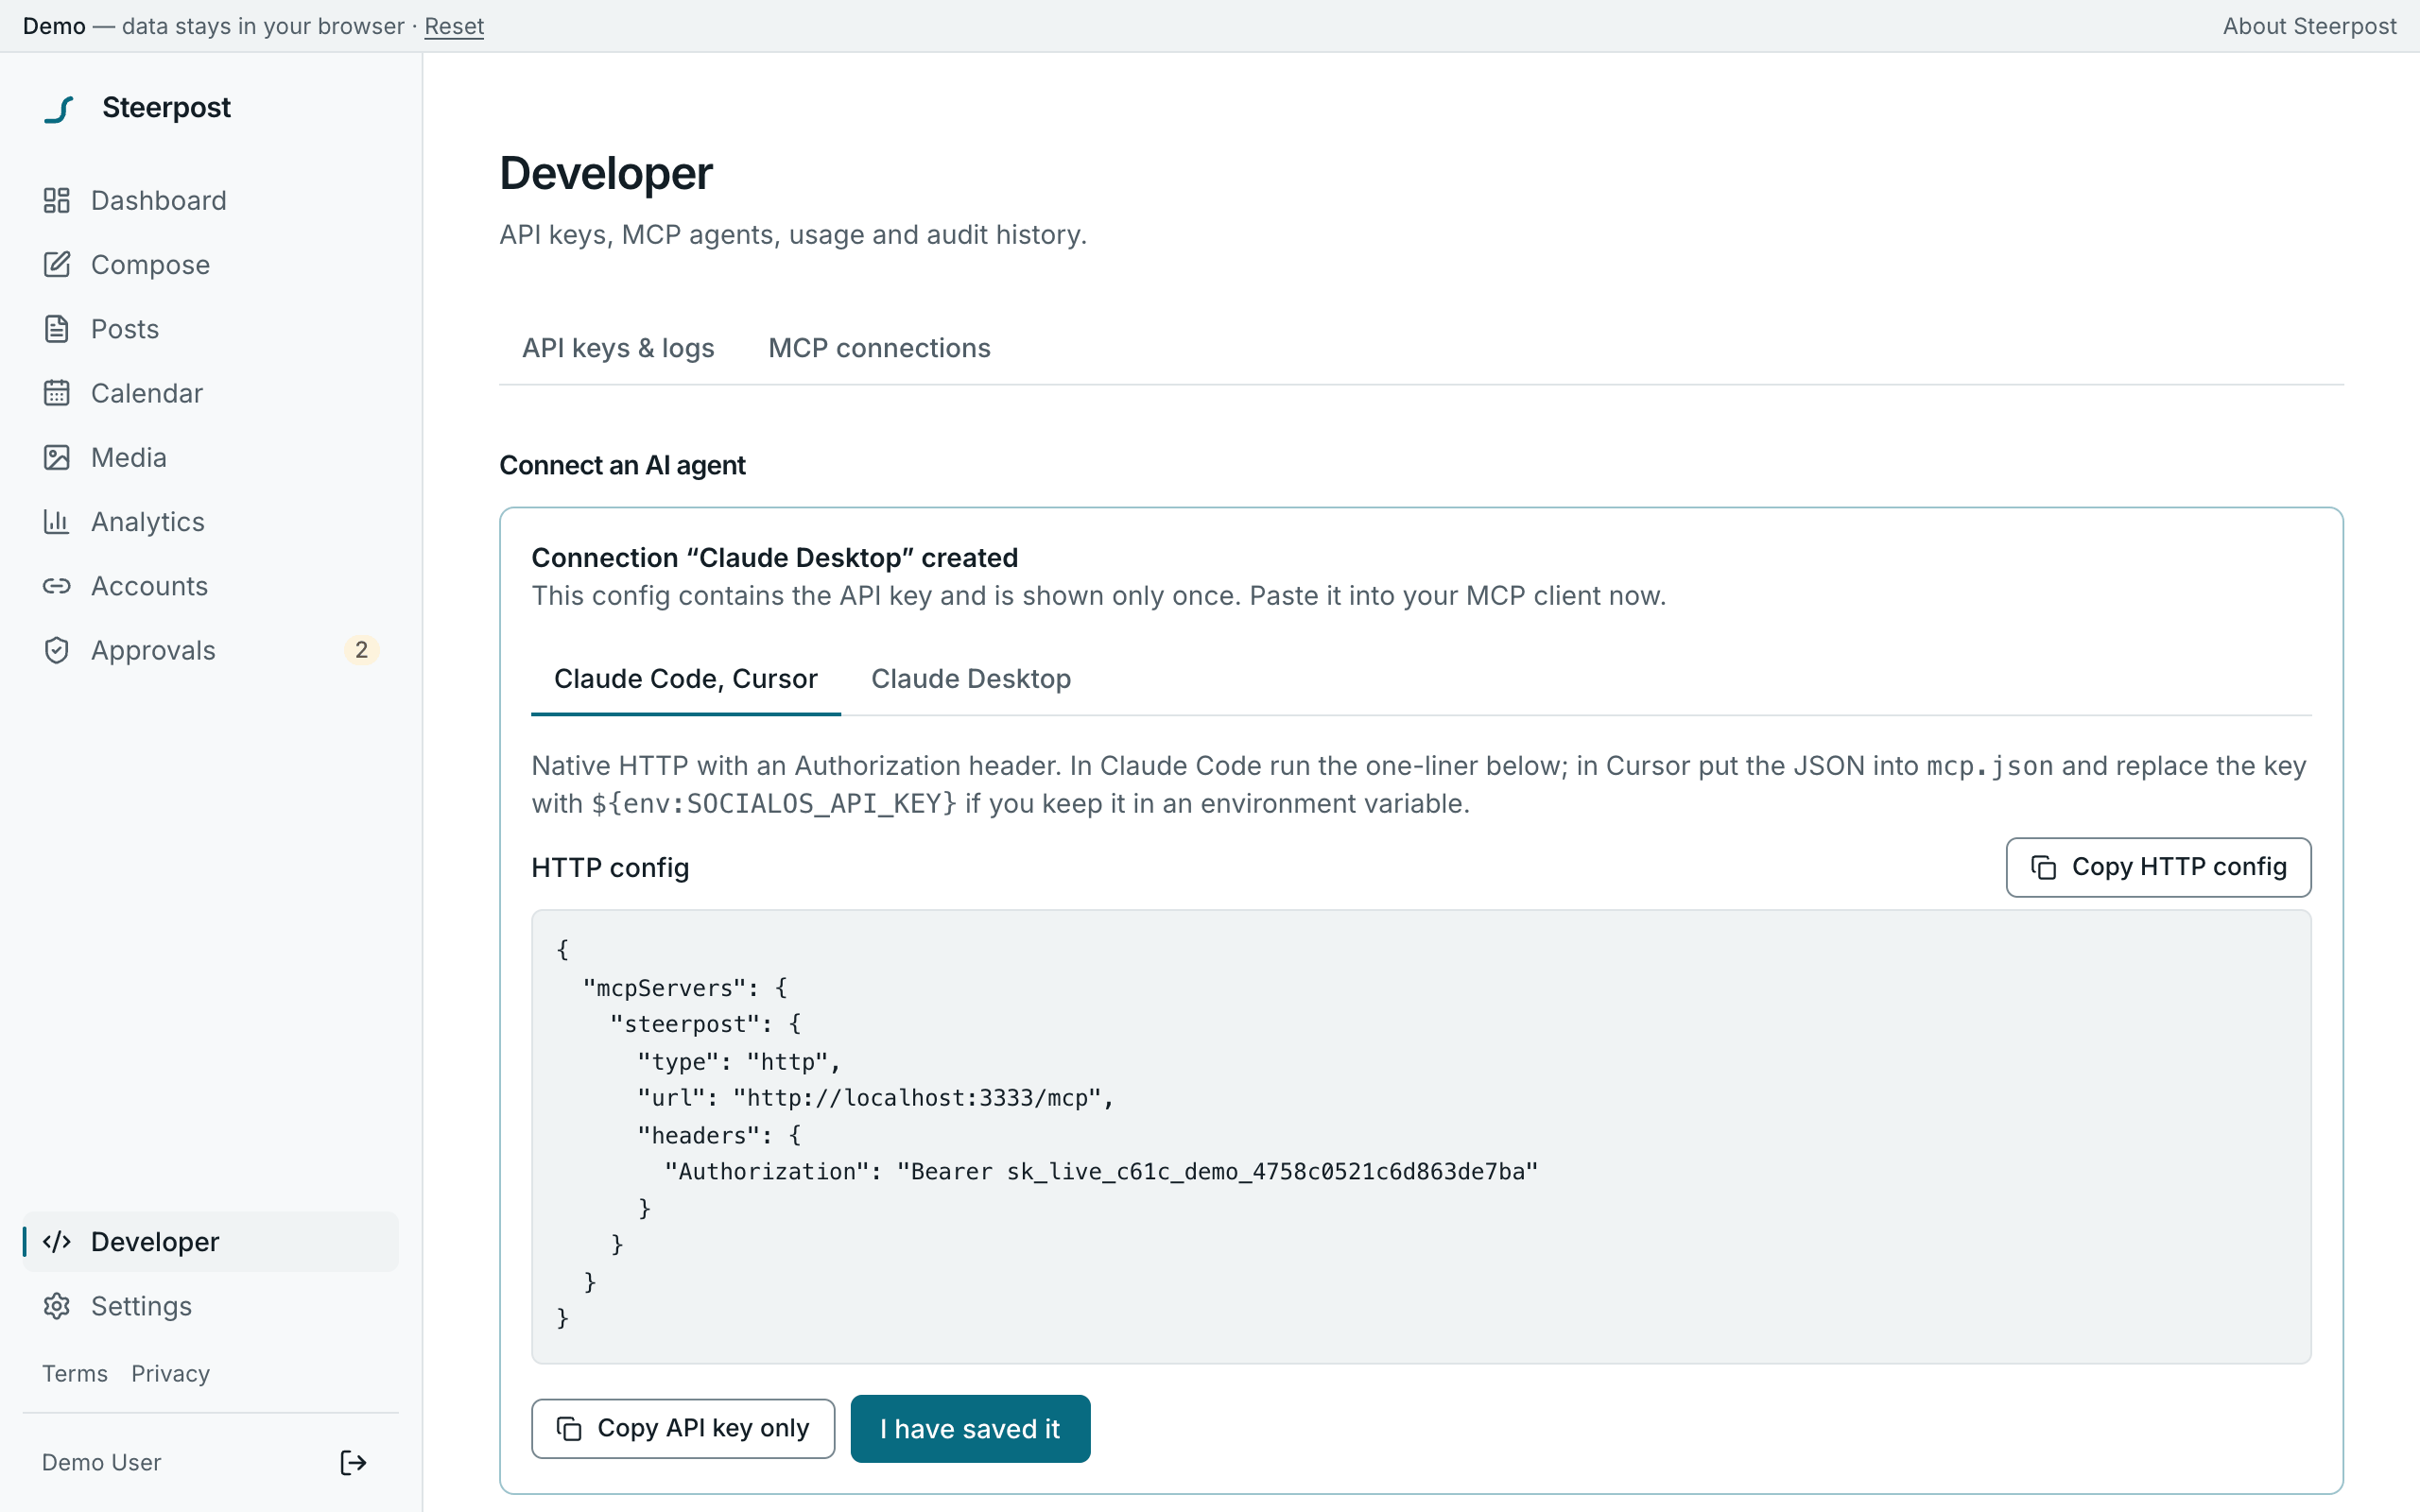Click the Demo User name
Viewport: 2420px width, 1512px height.
101,1462
